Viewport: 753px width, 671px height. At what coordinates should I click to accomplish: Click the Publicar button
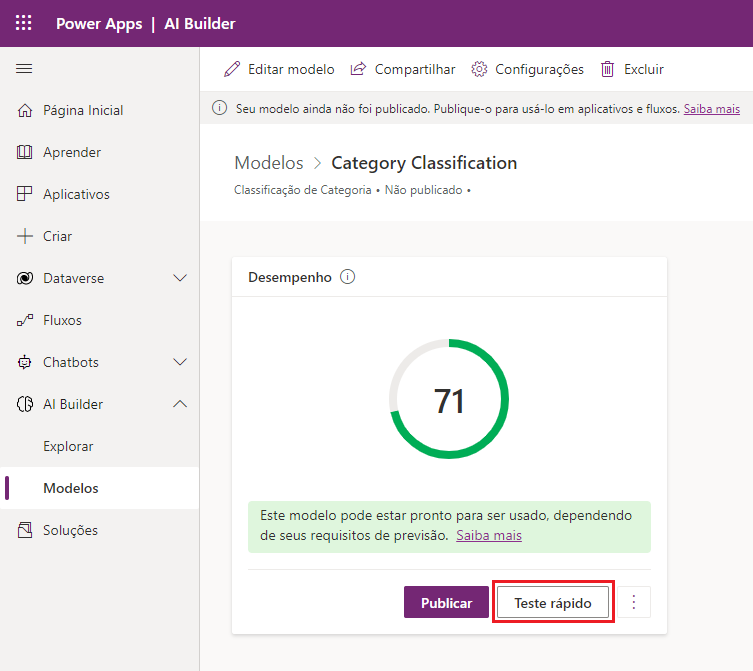pyautogui.click(x=446, y=602)
